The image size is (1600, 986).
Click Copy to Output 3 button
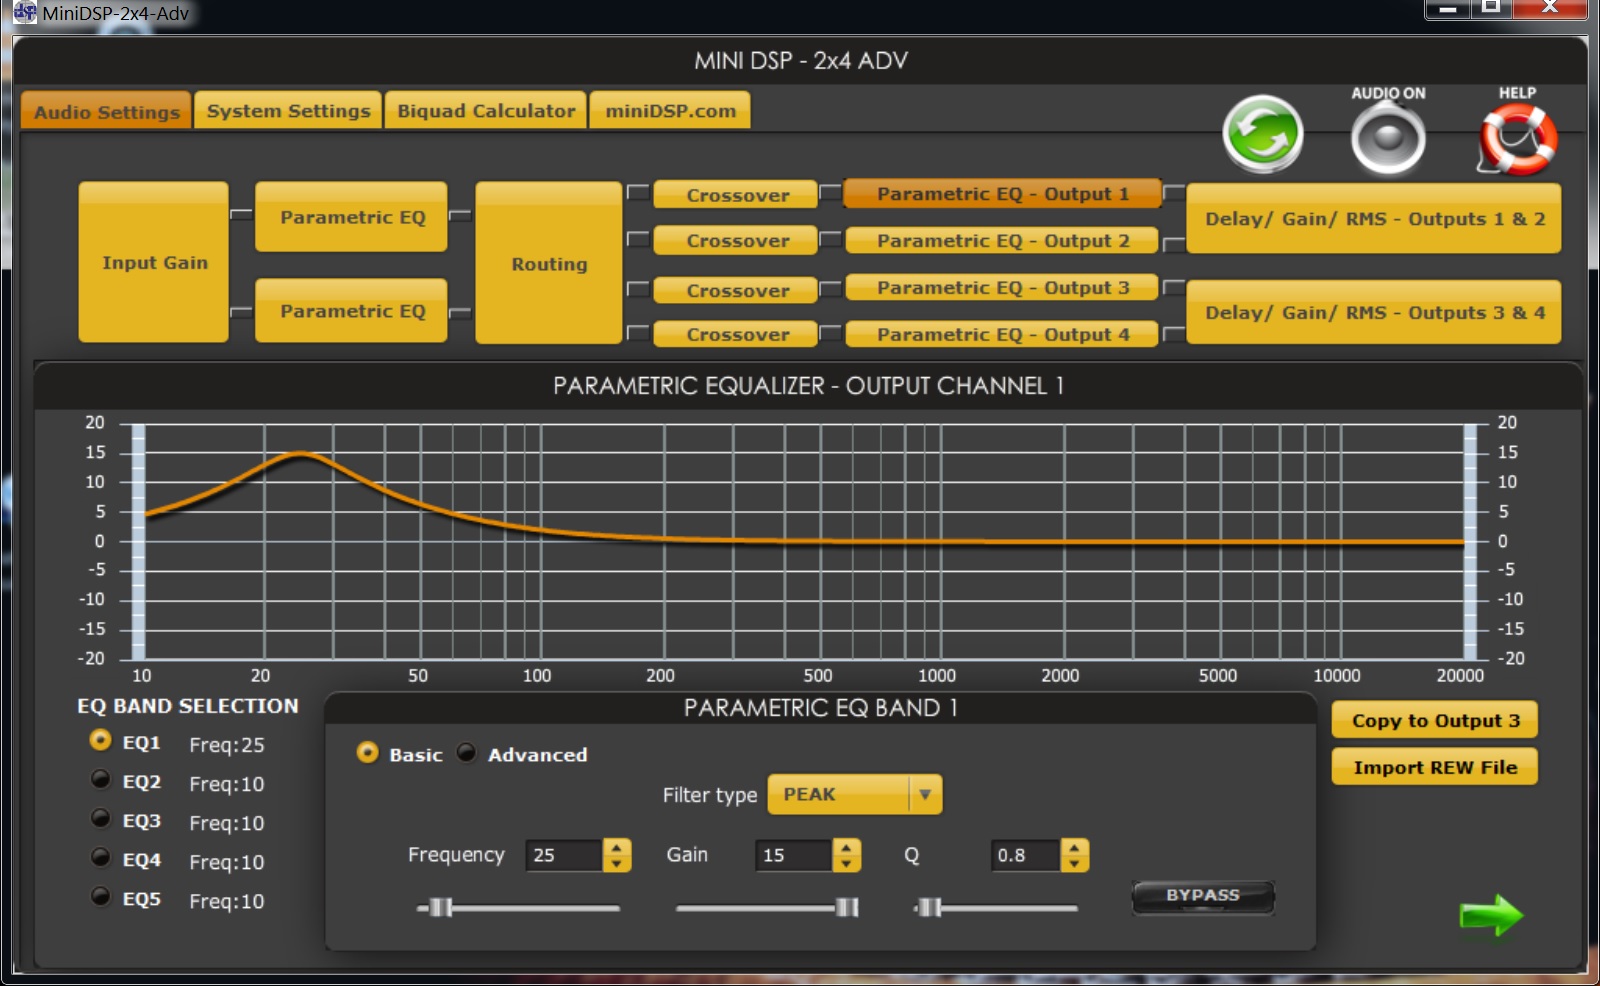pos(1435,720)
